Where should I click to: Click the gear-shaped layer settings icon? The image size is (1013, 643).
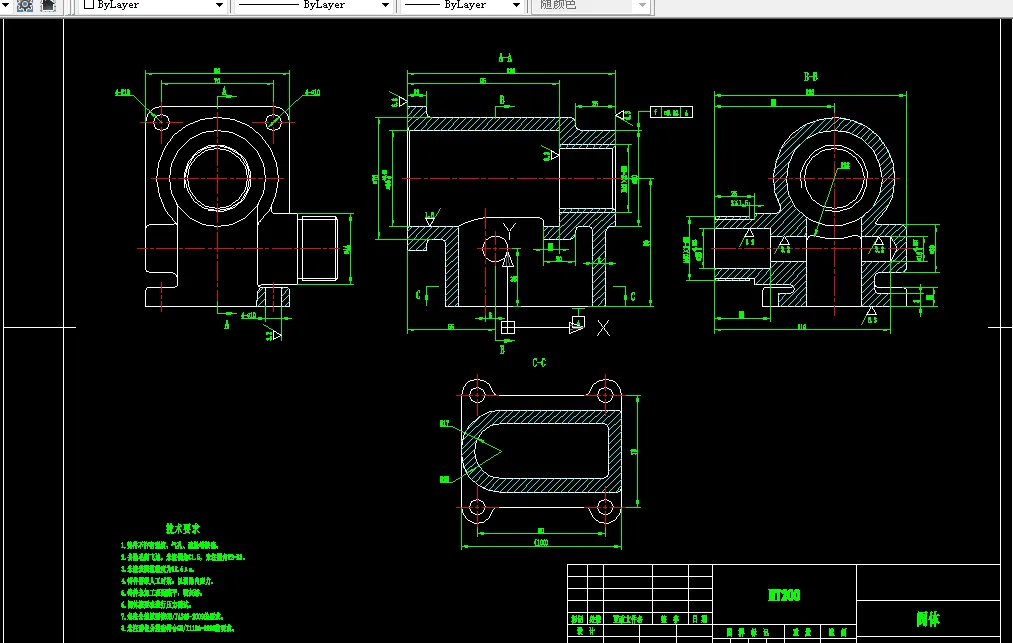(25, 5)
